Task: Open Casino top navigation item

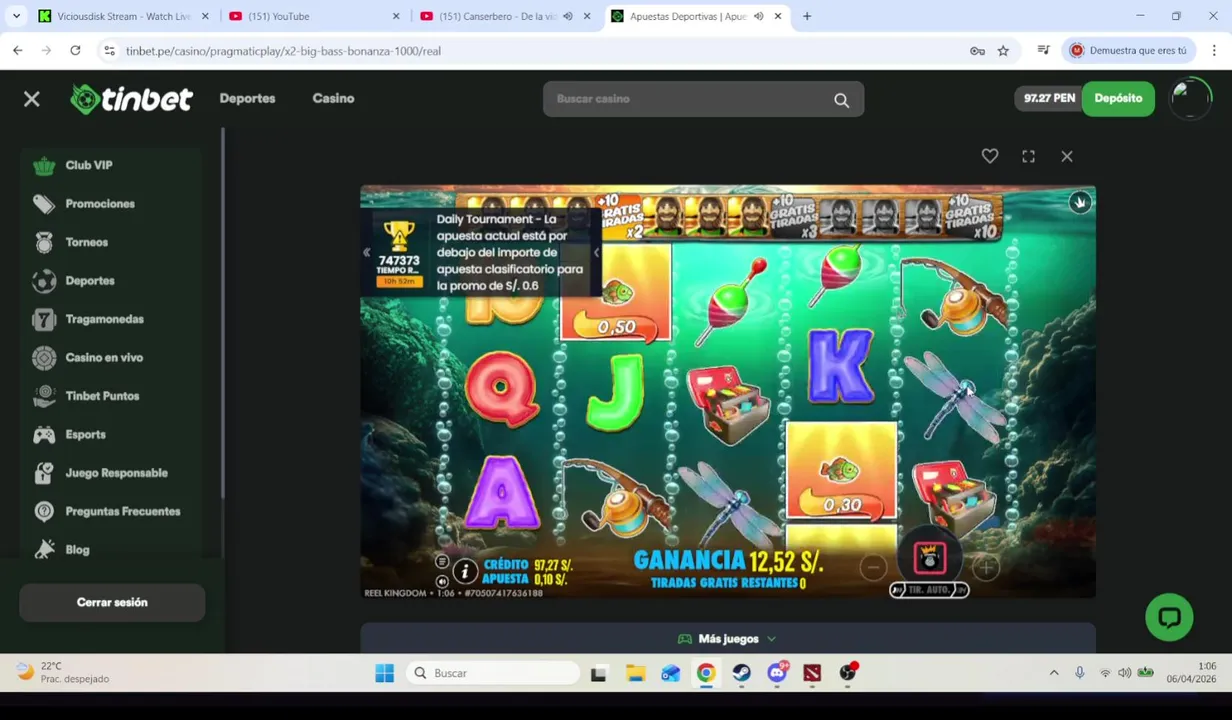Action: (333, 98)
